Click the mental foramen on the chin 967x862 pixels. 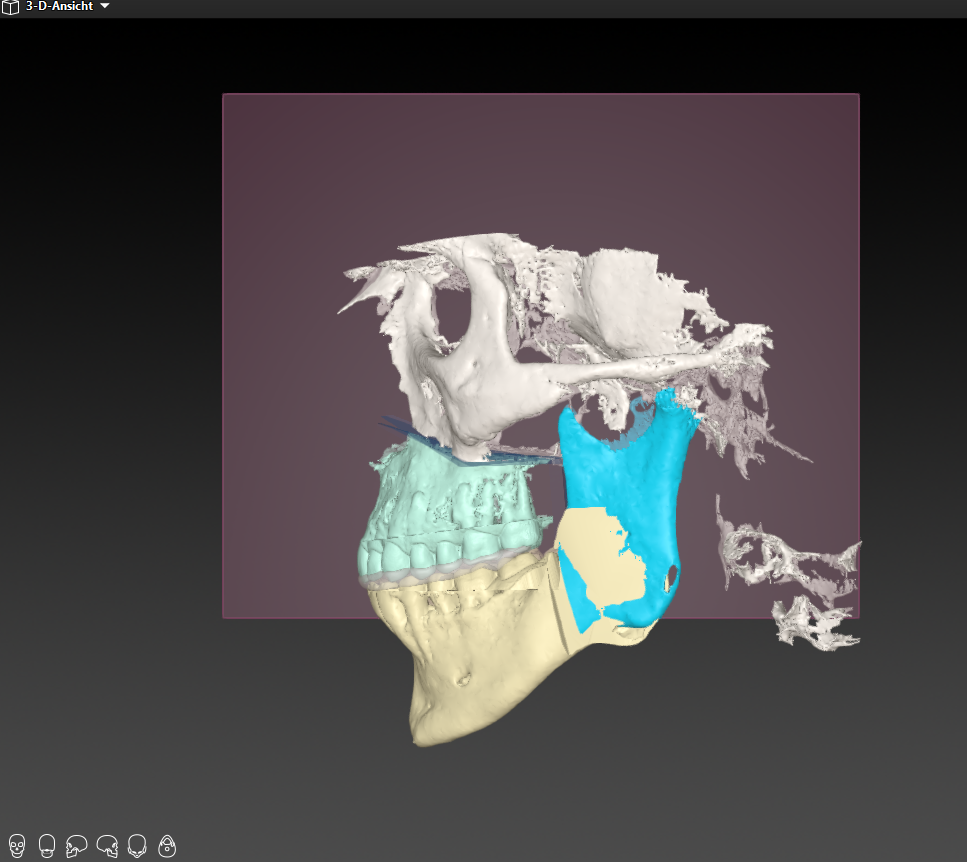(x=463, y=683)
